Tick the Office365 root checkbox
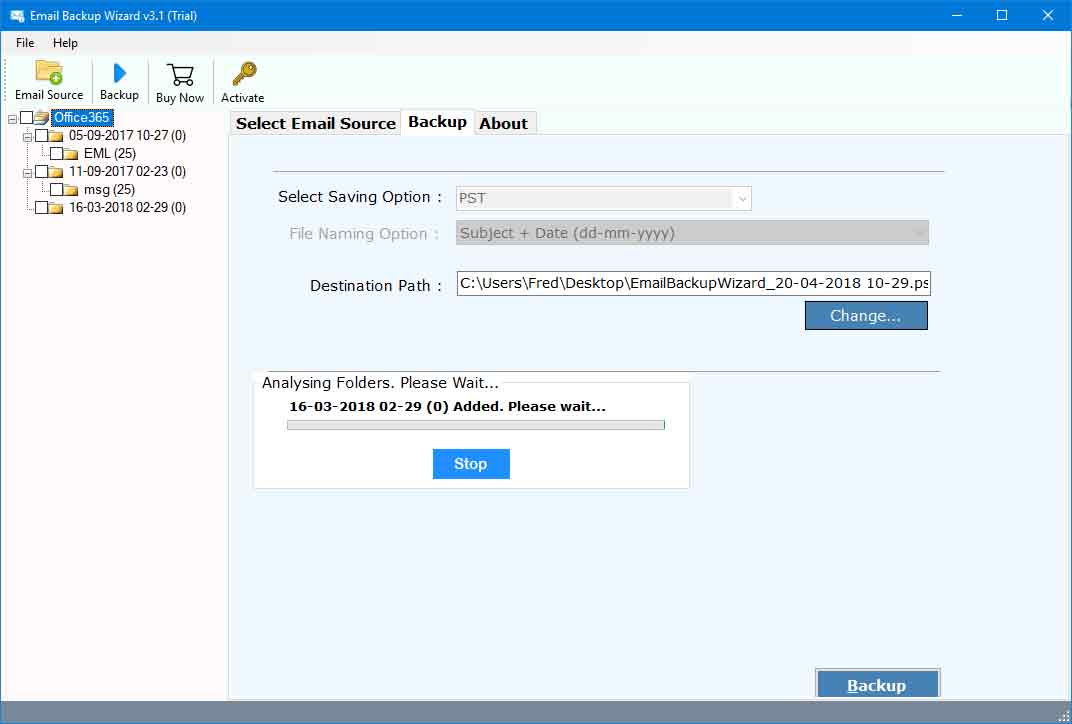The height and width of the screenshot is (724, 1072). click(26, 118)
